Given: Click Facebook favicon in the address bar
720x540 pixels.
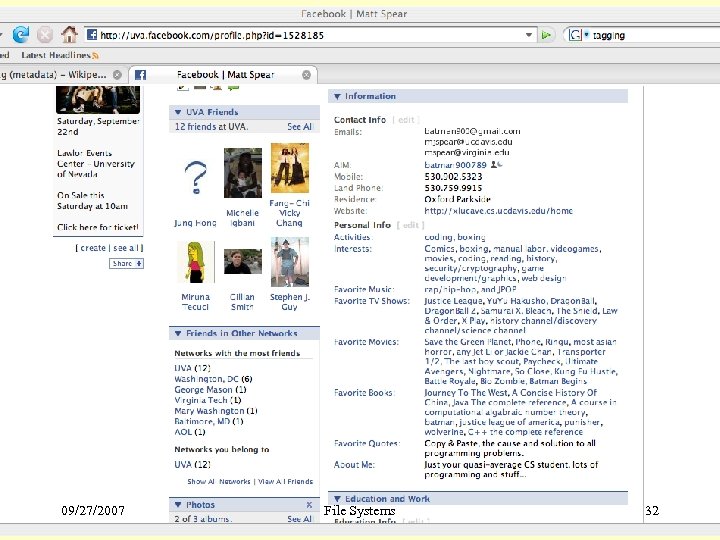Looking at the screenshot, I should [x=92, y=35].
